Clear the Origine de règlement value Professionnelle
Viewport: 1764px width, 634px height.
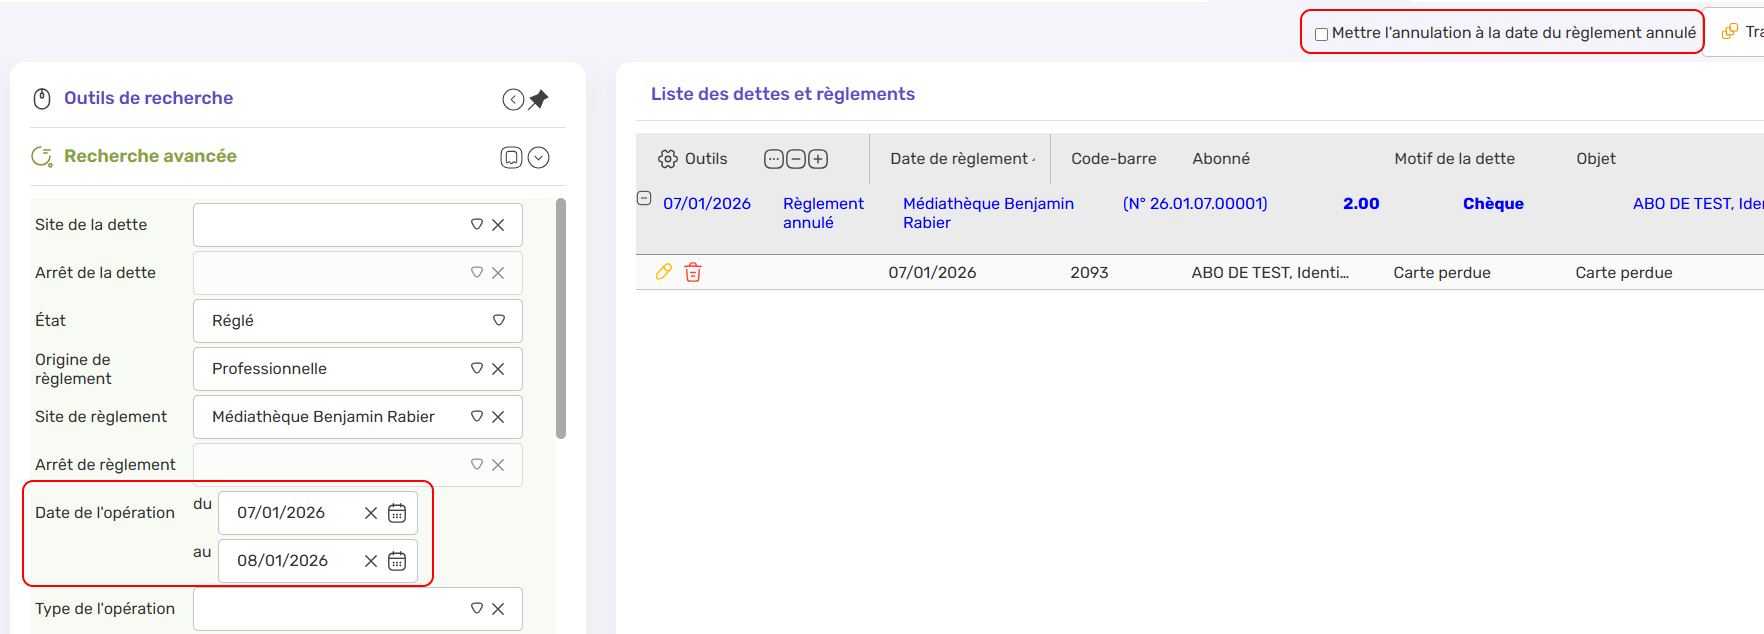coord(498,369)
